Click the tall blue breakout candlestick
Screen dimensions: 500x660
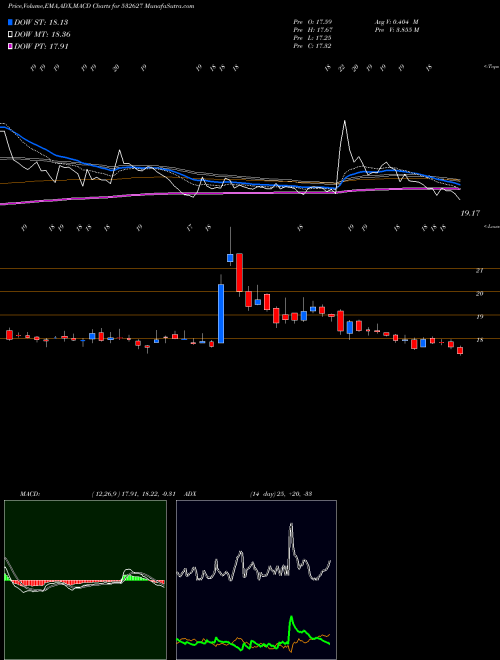[221, 313]
